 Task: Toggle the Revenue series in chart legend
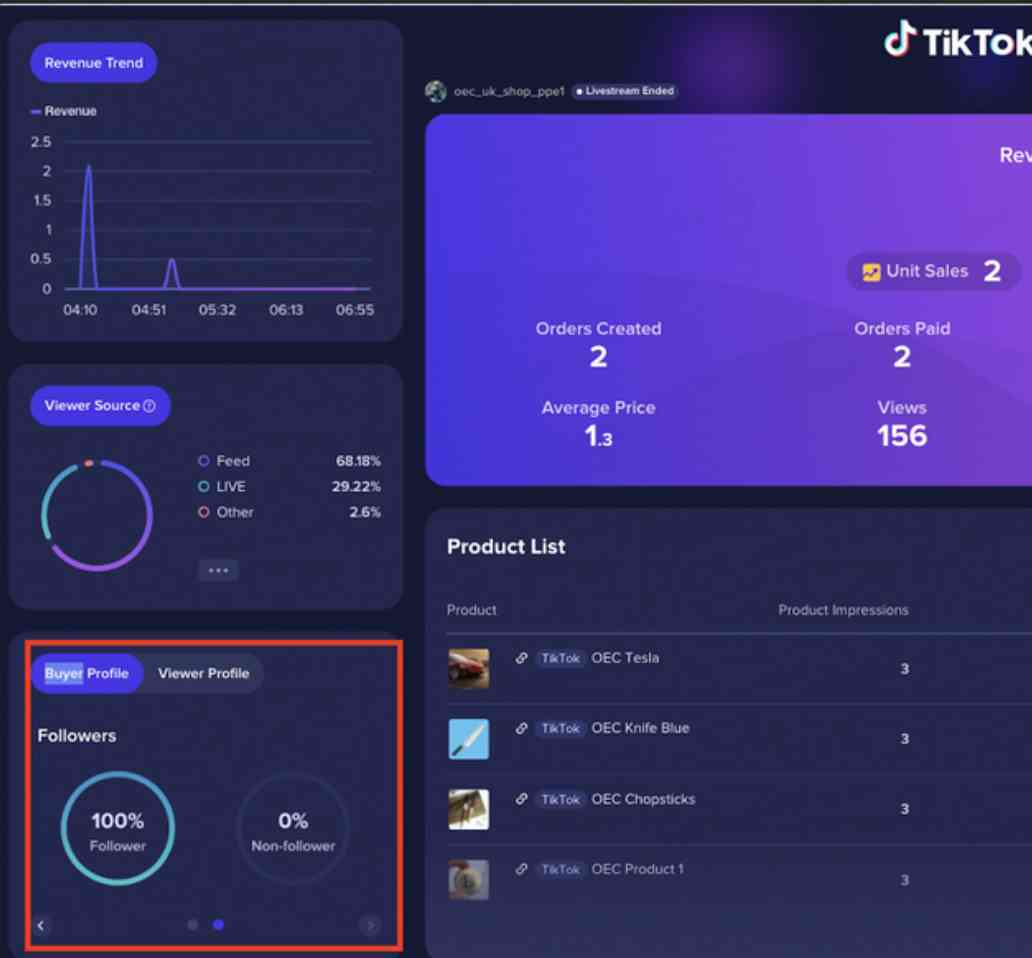64,111
